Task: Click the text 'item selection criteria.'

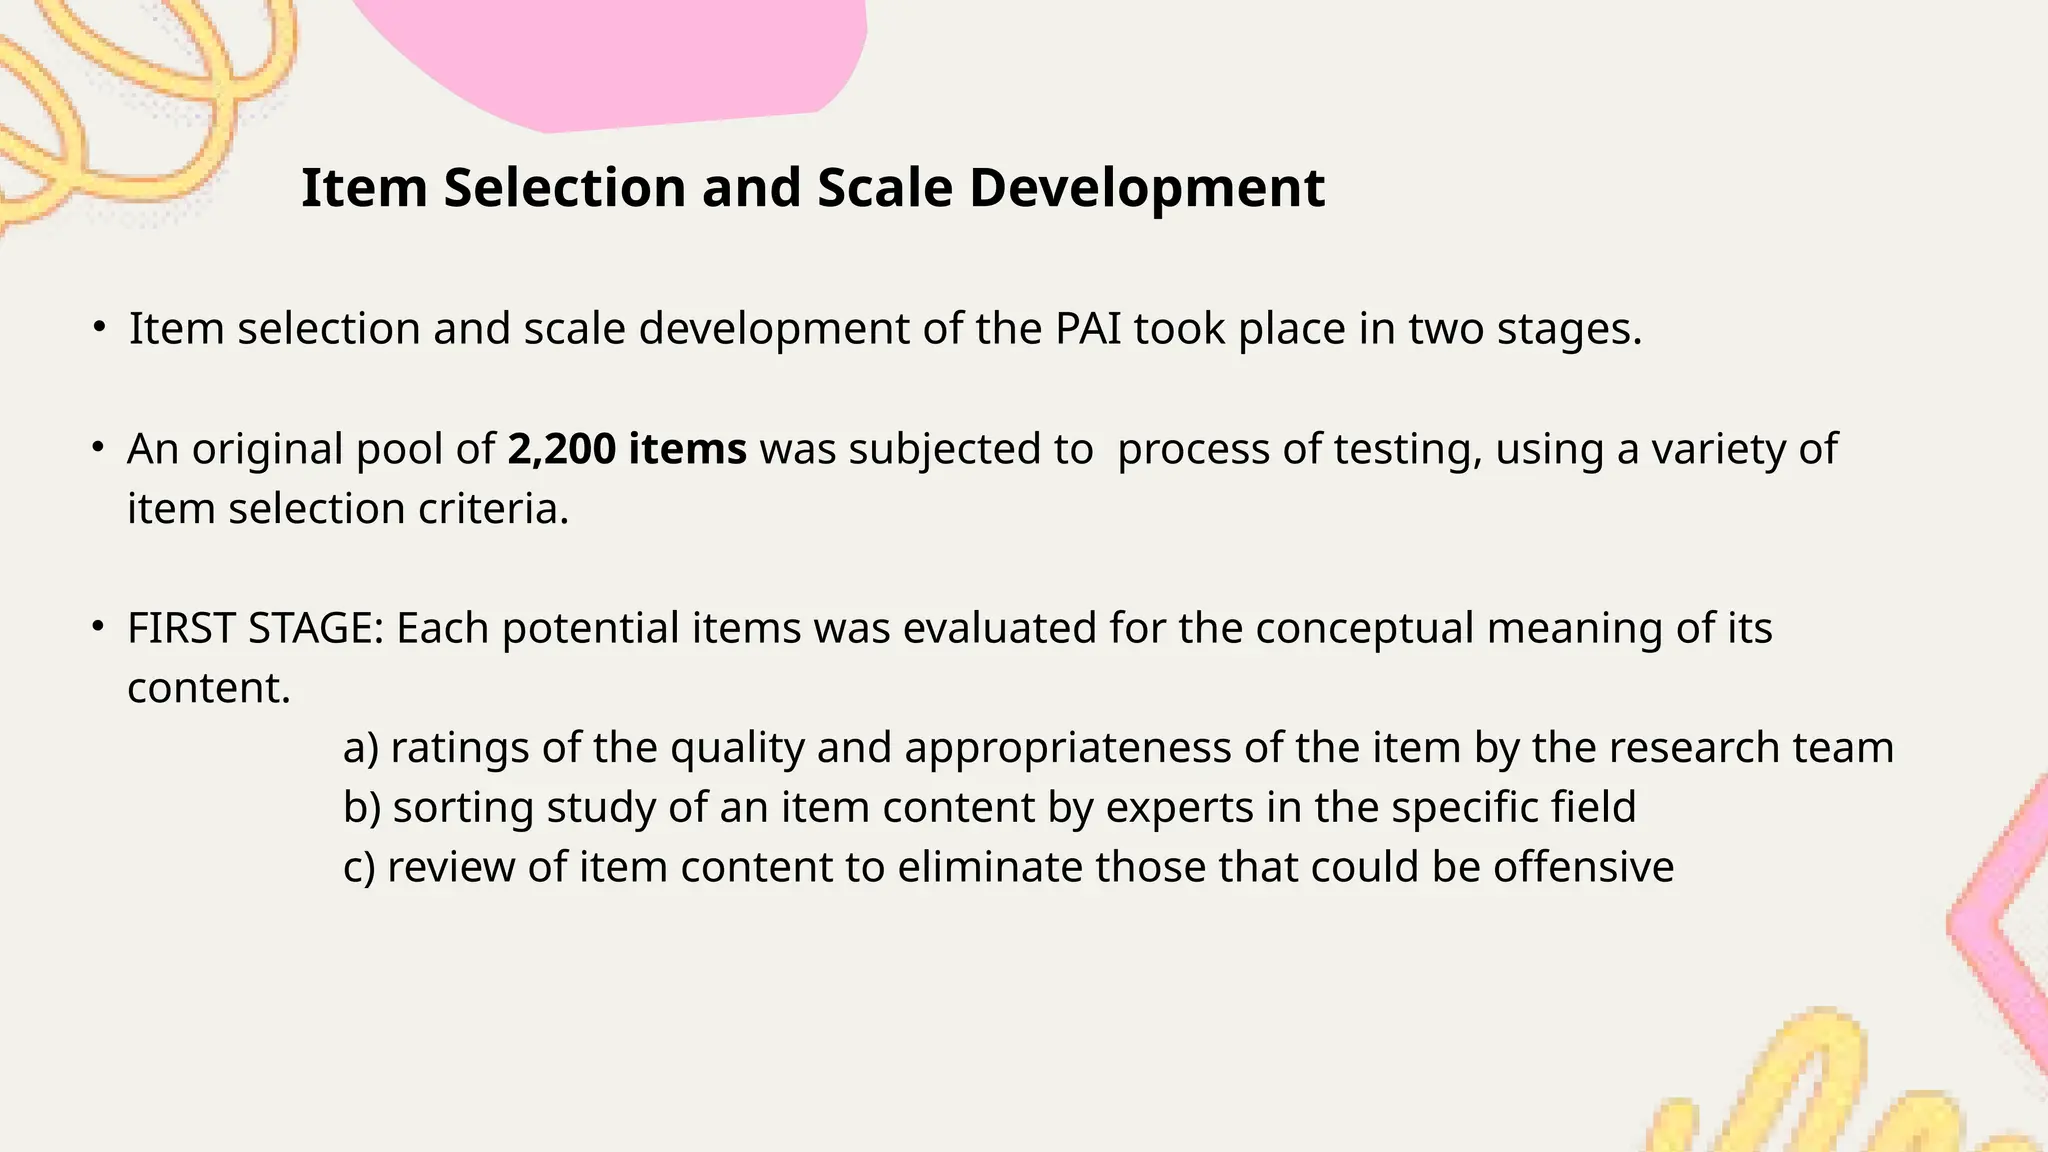Action: [x=348, y=509]
